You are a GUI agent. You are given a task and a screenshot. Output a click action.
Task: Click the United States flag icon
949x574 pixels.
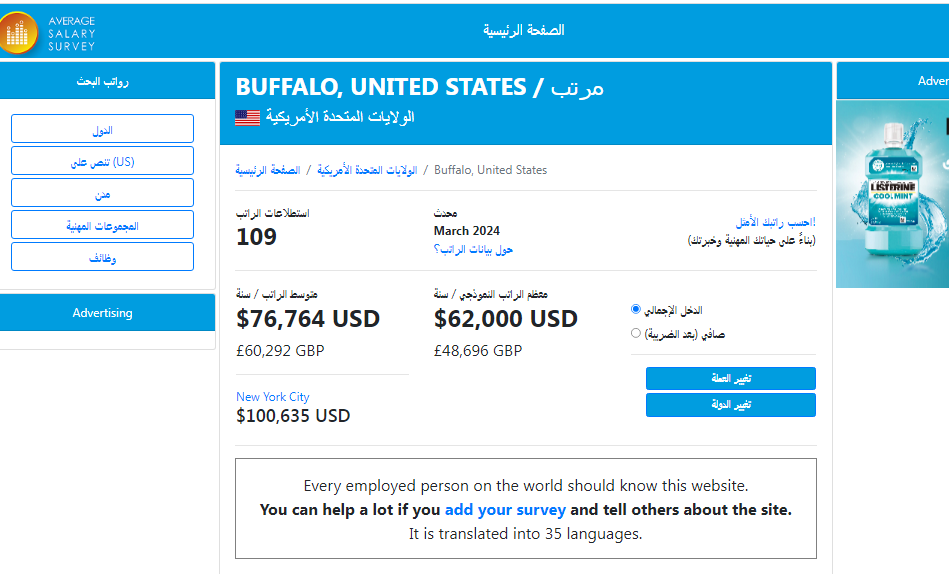point(247,117)
